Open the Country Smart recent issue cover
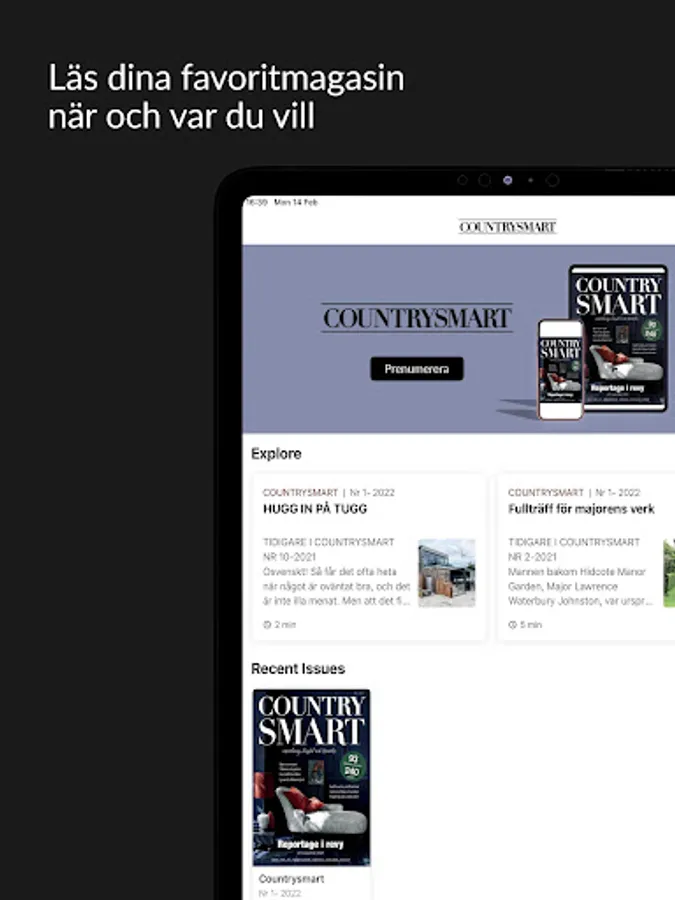 click(x=312, y=778)
